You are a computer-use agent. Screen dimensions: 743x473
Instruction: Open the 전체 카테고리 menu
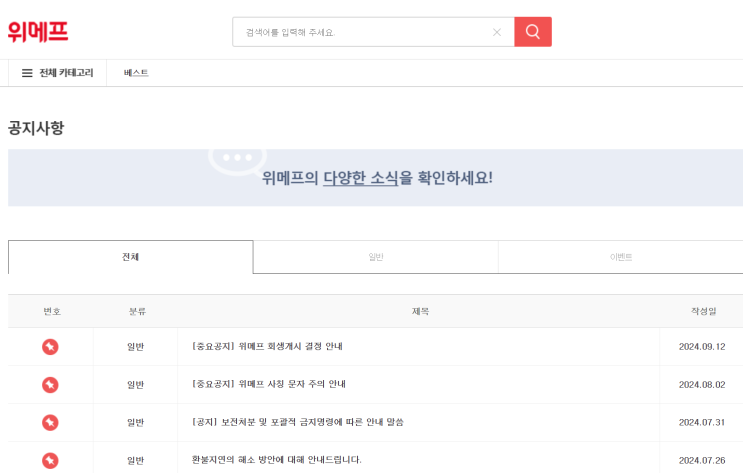tap(57, 73)
